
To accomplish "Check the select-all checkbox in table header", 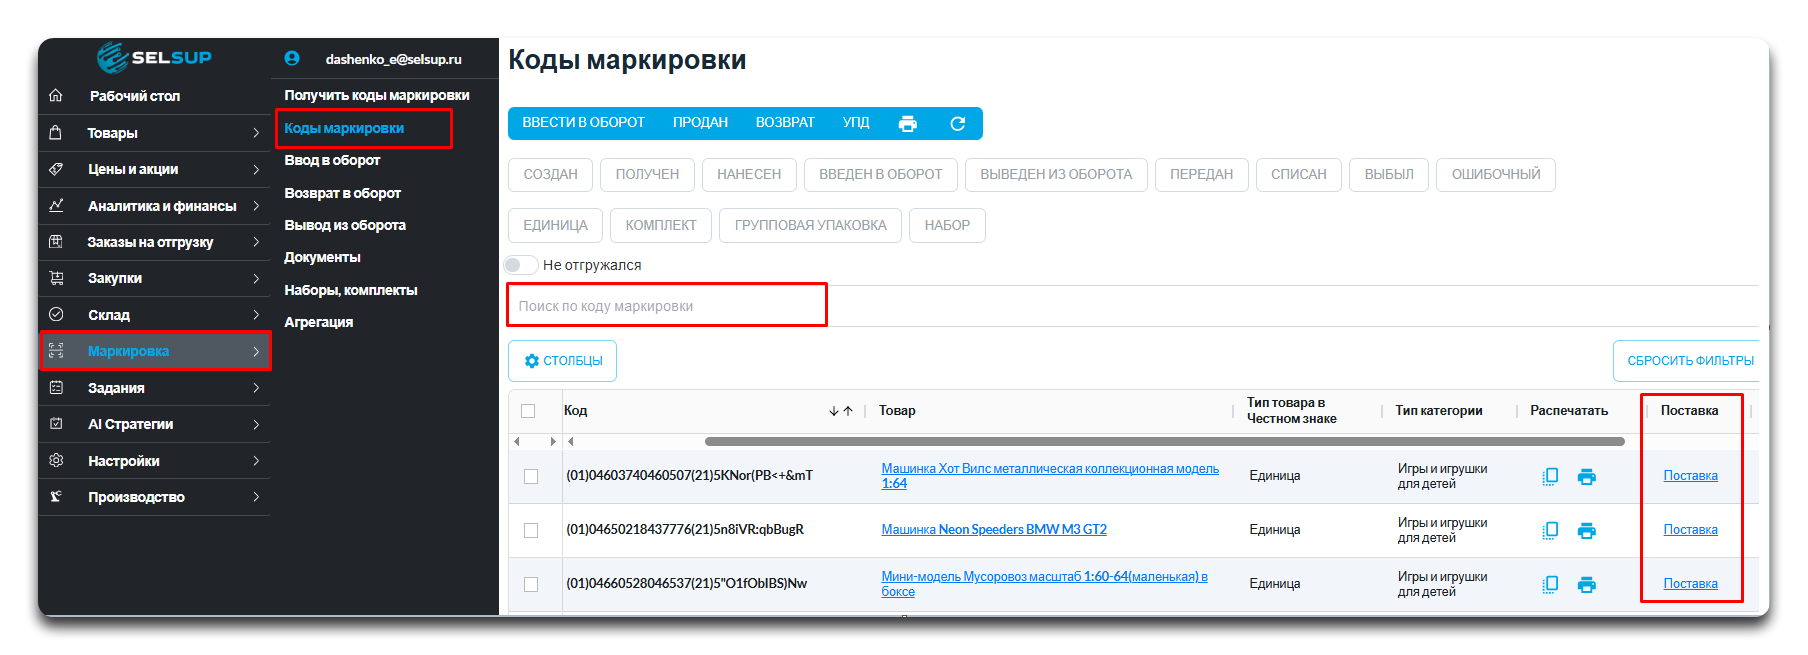I will click(x=528, y=411).
